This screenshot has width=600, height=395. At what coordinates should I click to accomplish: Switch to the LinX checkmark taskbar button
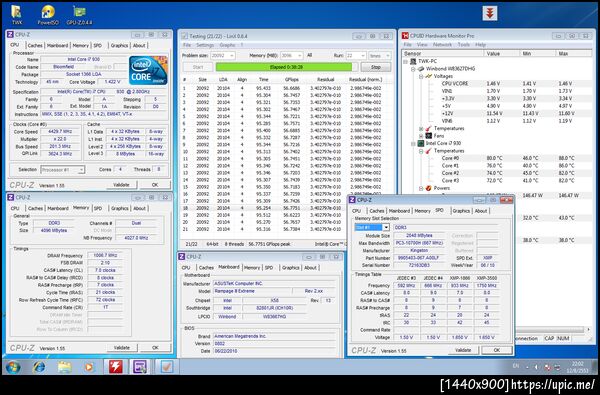(166, 367)
